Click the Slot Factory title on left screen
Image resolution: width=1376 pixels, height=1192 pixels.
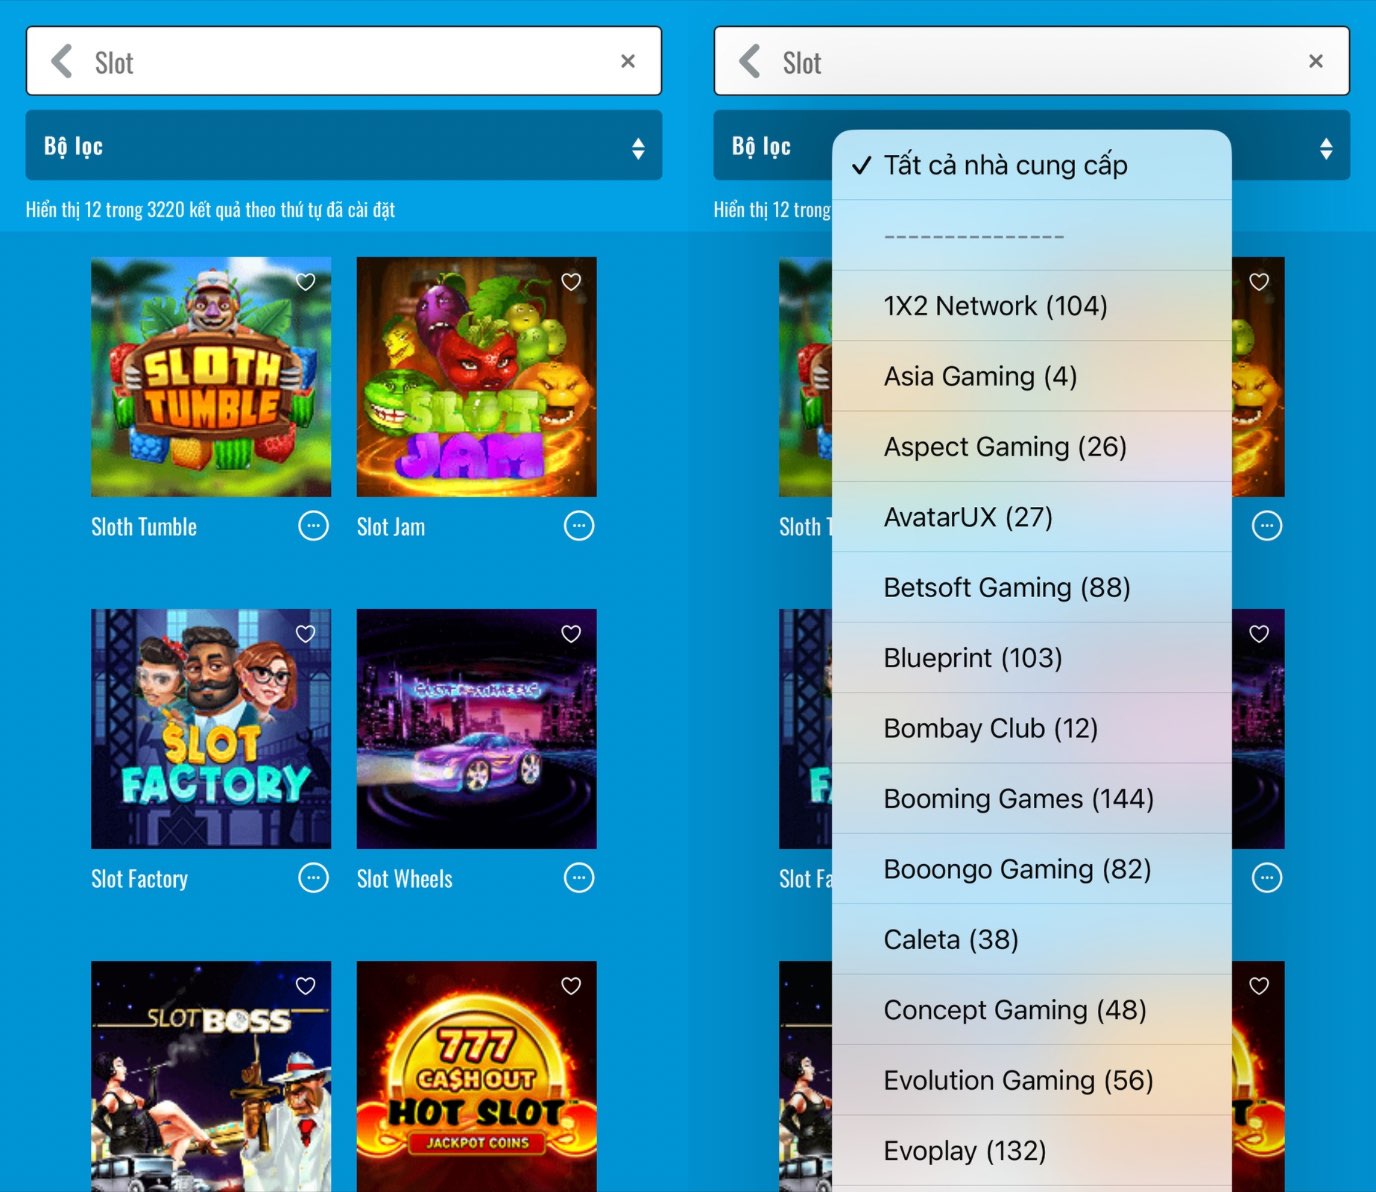pyautogui.click(x=140, y=879)
